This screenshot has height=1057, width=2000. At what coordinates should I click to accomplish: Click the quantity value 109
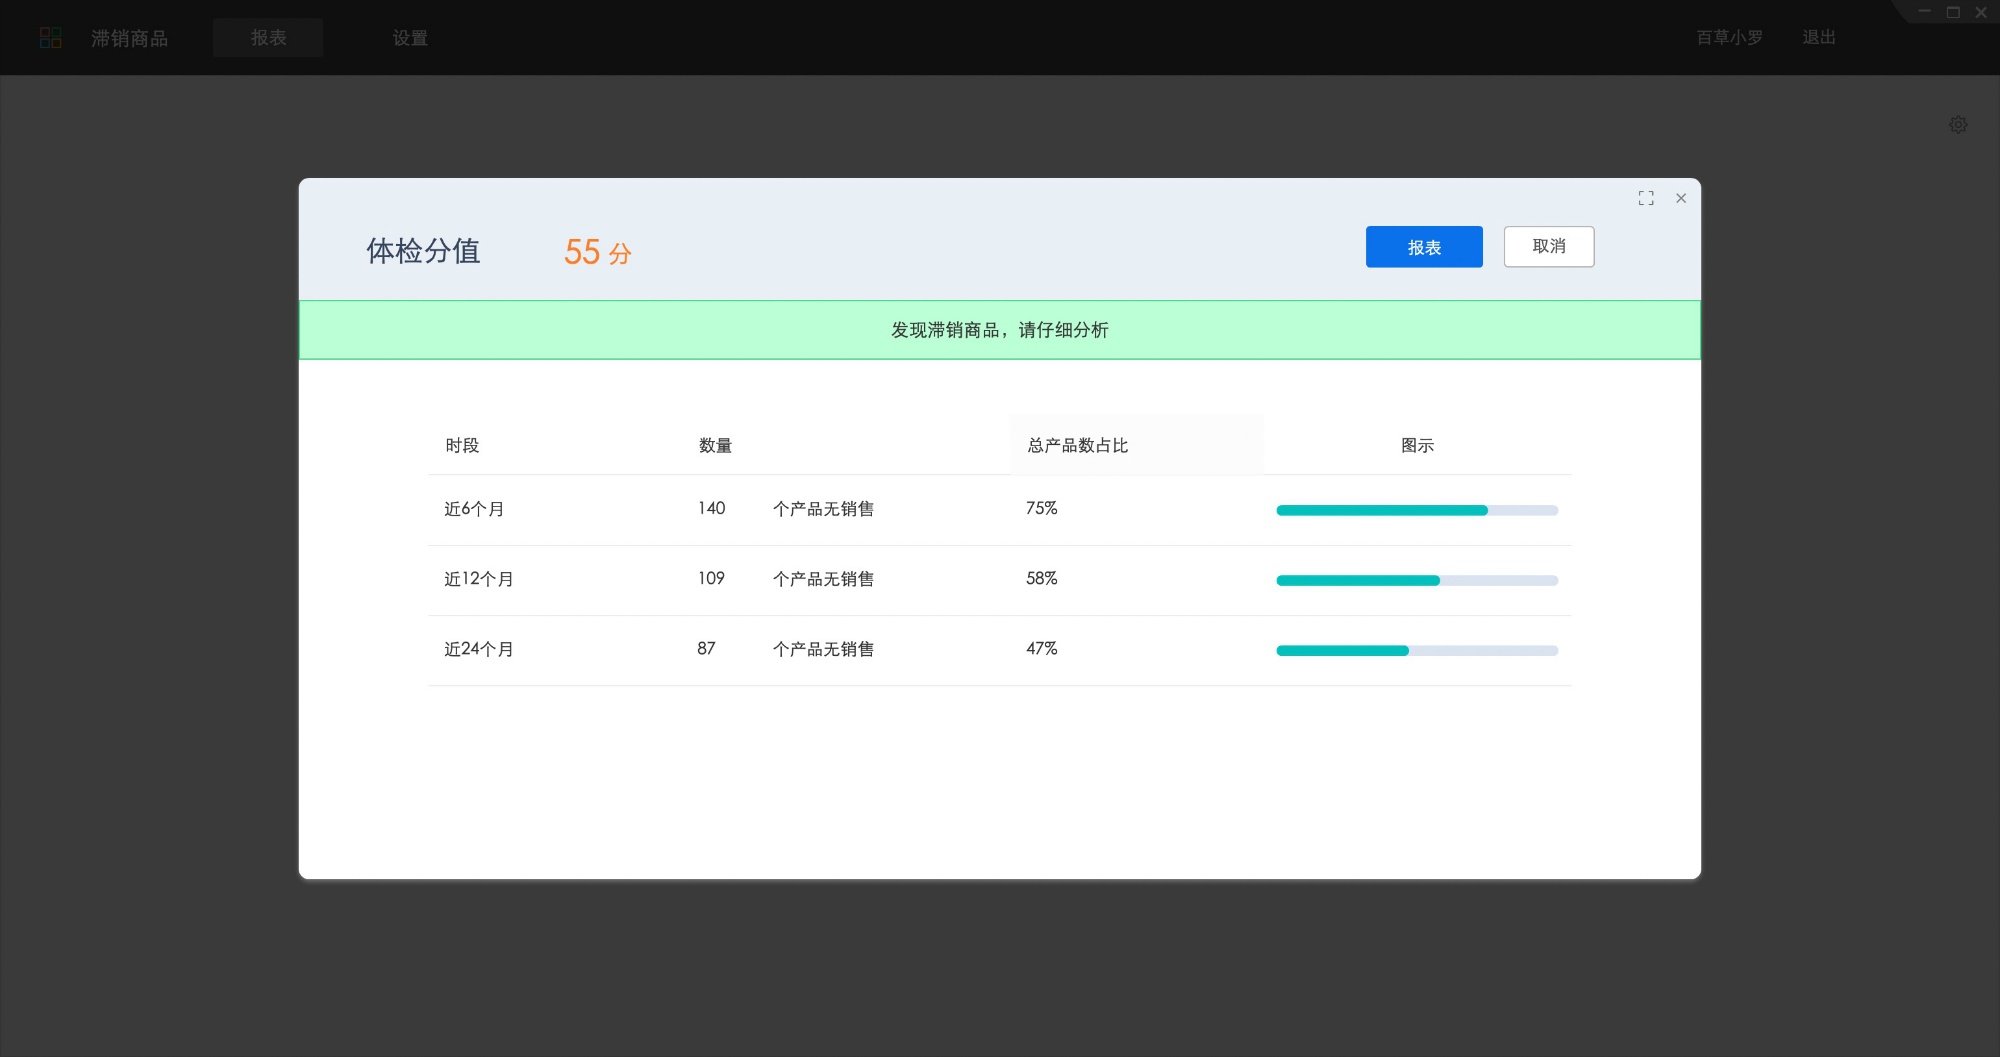(x=711, y=578)
